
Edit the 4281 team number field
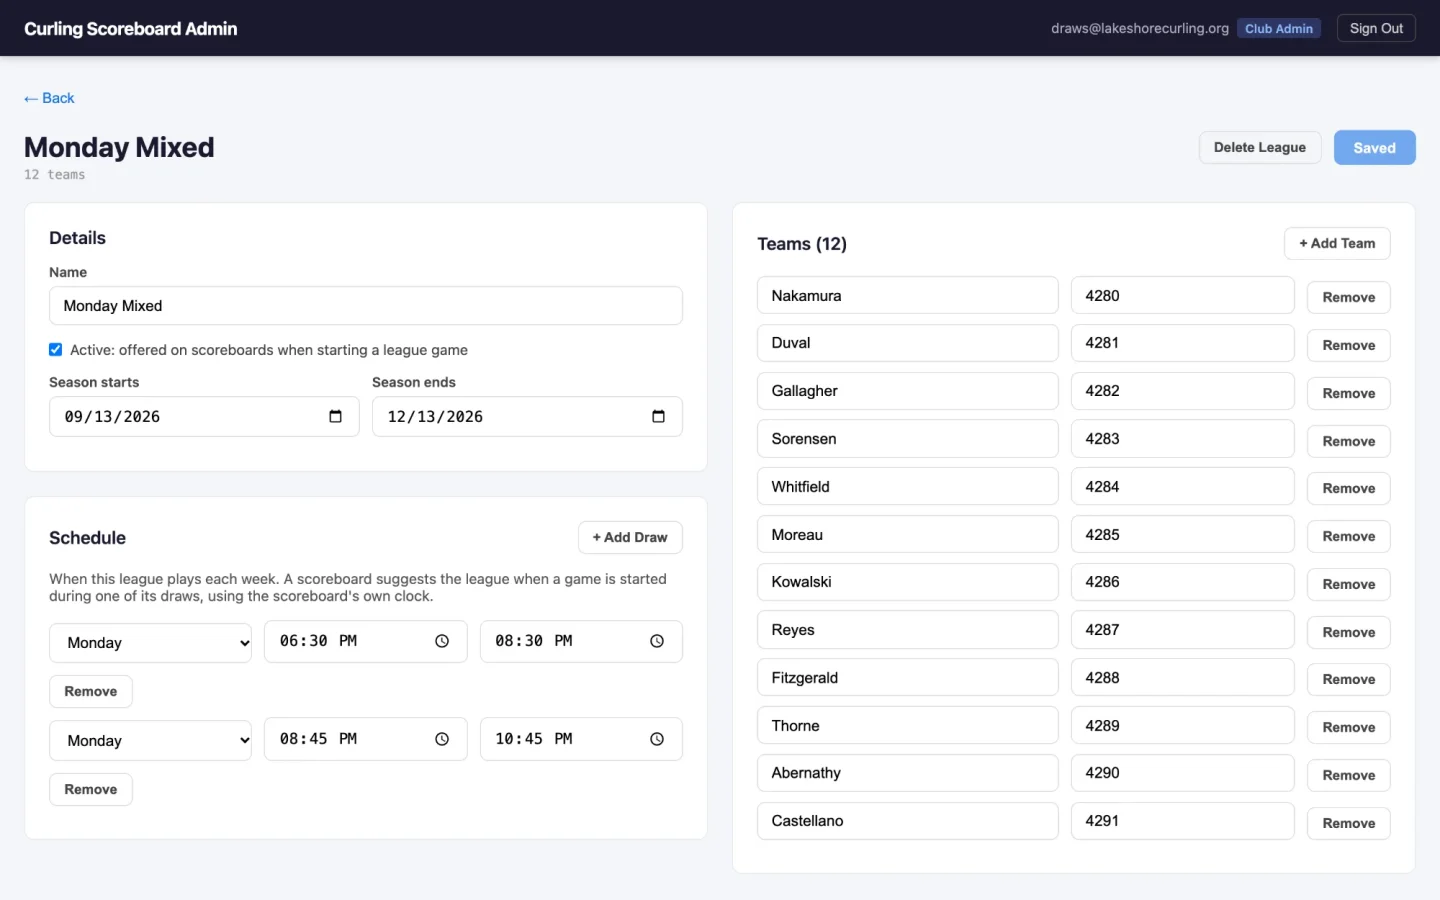[x=1183, y=343]
